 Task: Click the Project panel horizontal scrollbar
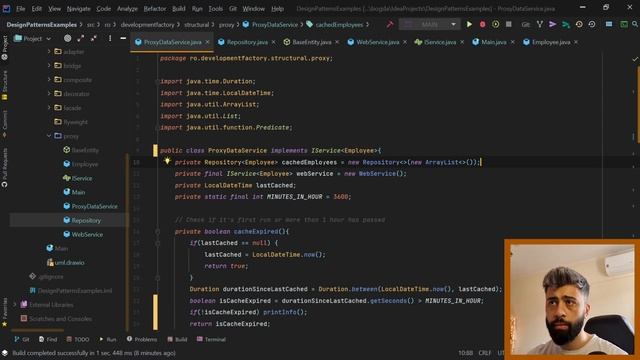[x=38, y=330]
